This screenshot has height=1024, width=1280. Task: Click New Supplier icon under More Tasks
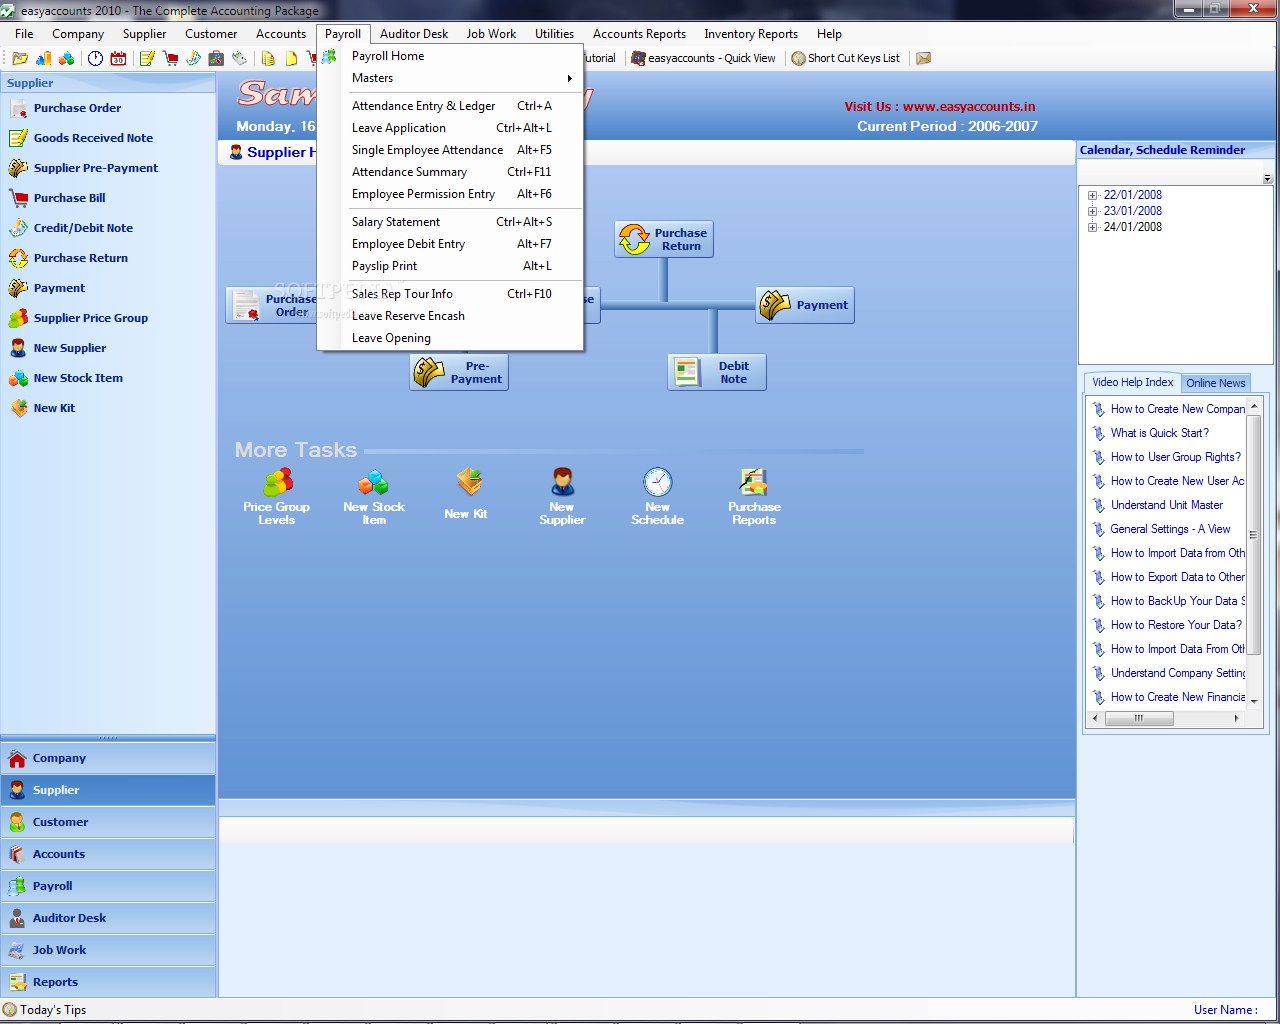click(x=562, y=497)
